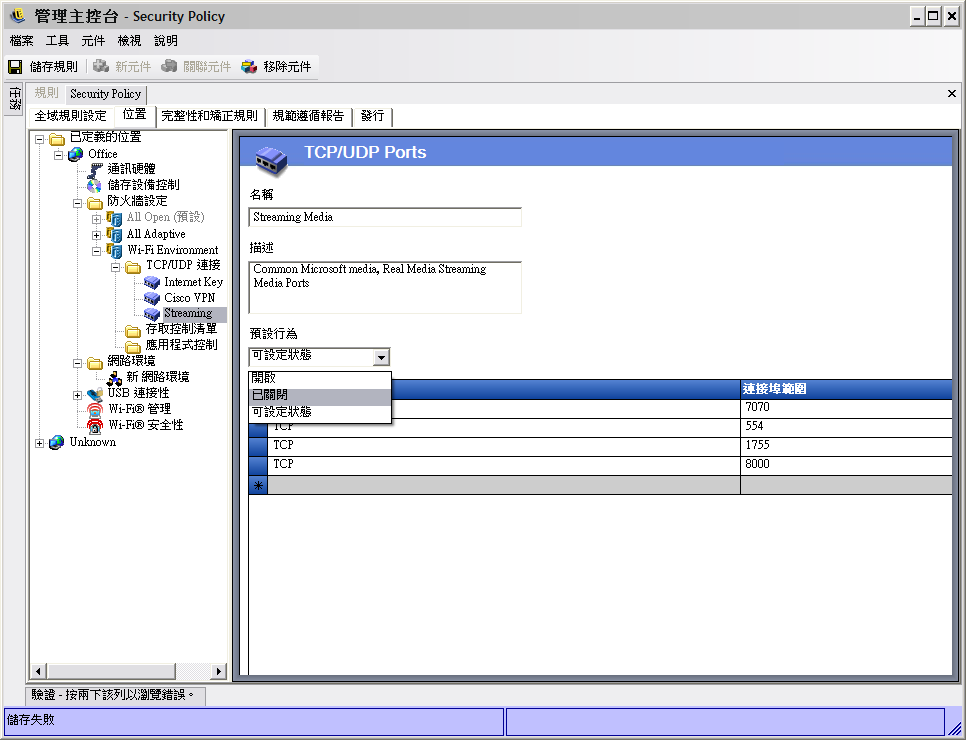Open the 工具 menu

57,41
